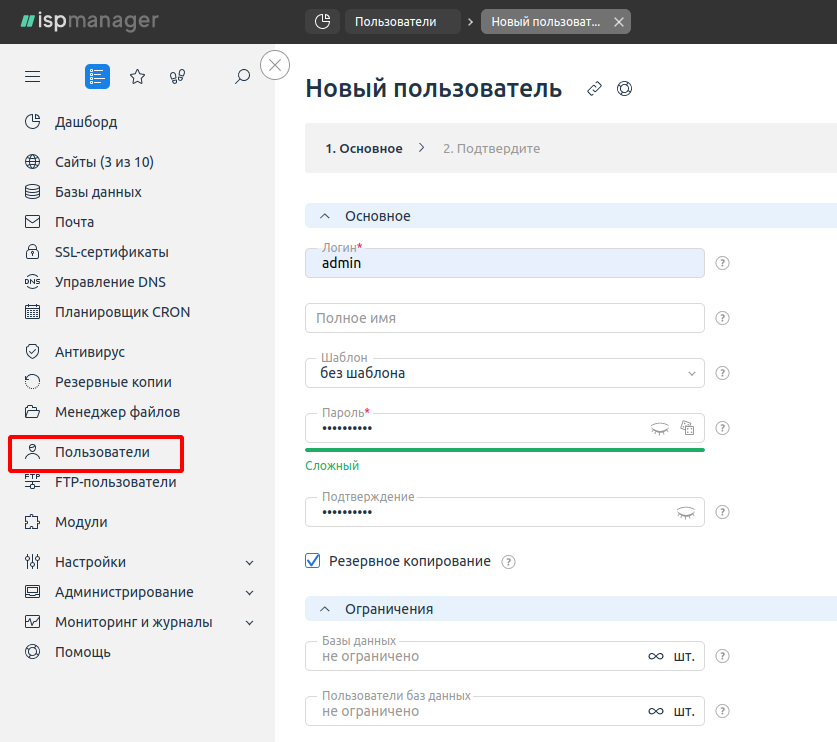This screenshot has width=837, height=742.
Task: Open SSL-сертификаты in sidebar
Action: [x=112, y=252]
